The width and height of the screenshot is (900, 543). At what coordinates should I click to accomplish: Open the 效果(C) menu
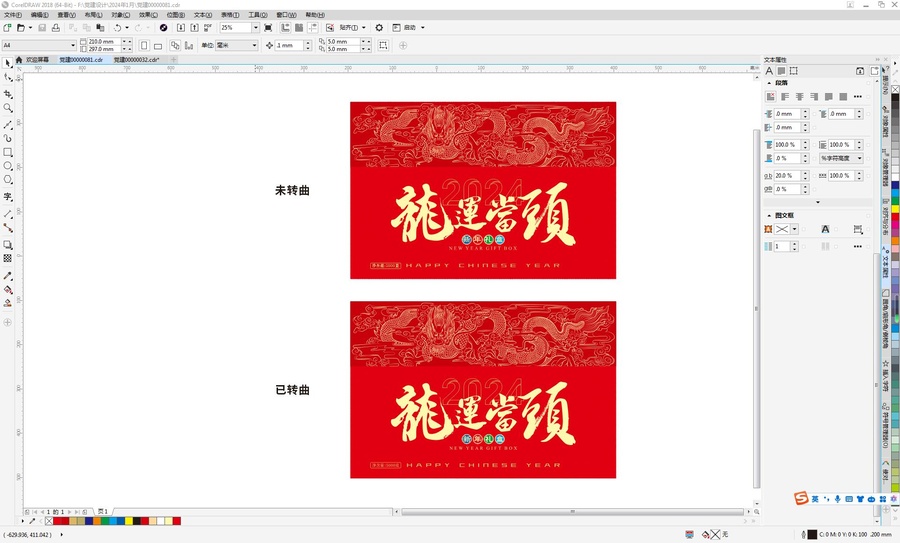[148, 15]
